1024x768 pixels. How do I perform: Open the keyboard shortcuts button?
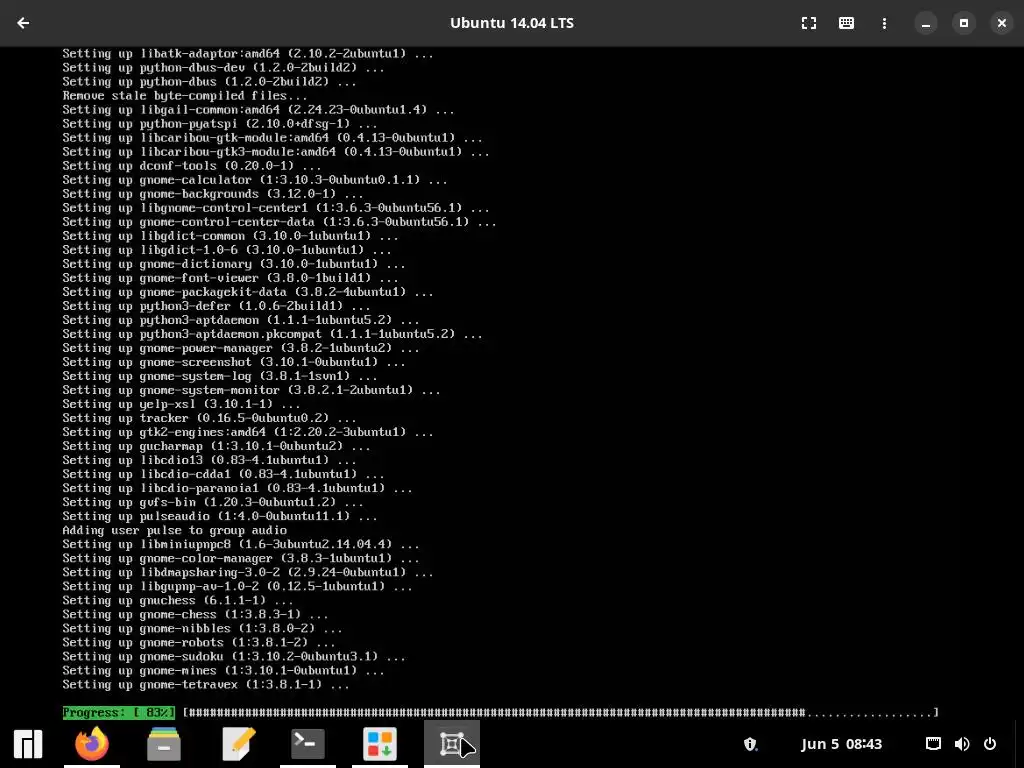[x=846, y=23]
